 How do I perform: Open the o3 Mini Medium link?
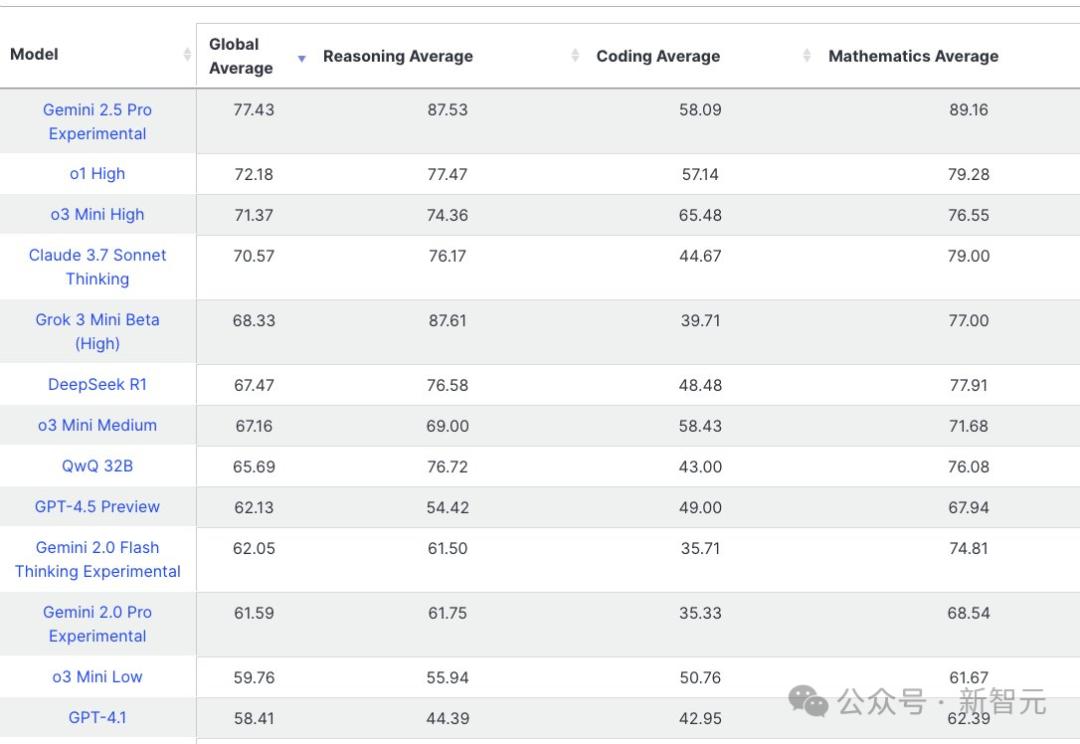tap(97, 425)
